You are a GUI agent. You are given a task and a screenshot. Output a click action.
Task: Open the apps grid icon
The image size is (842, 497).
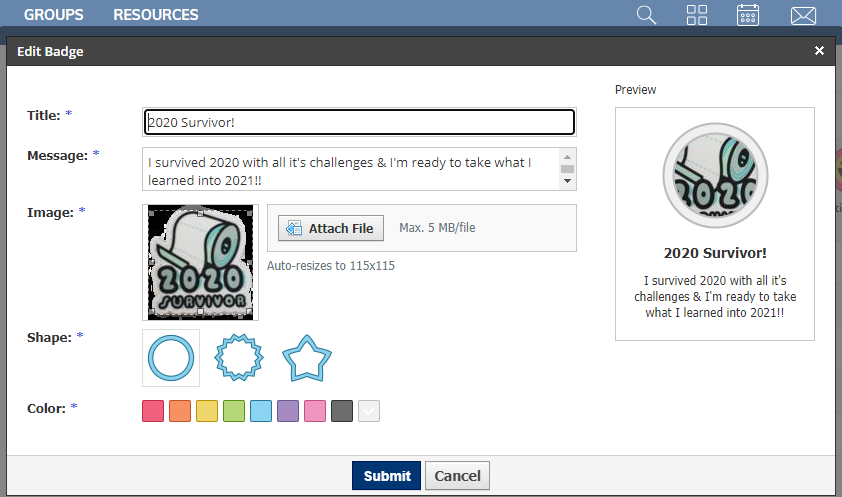696,15
